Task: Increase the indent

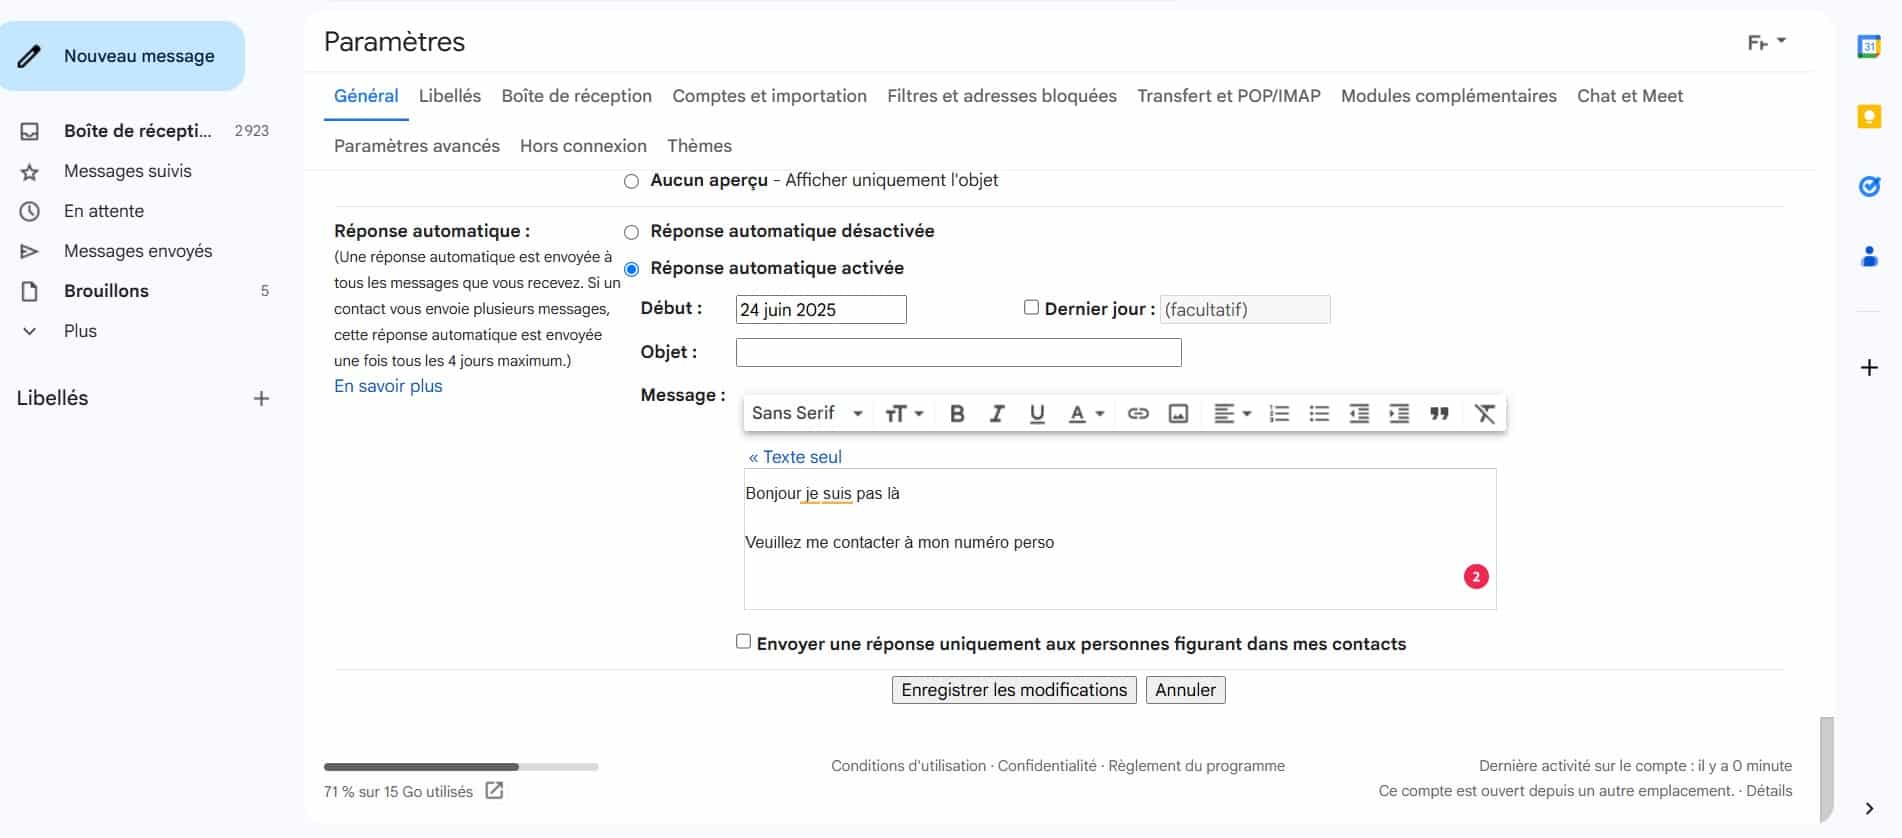Action: click(x=1399, y=413)
